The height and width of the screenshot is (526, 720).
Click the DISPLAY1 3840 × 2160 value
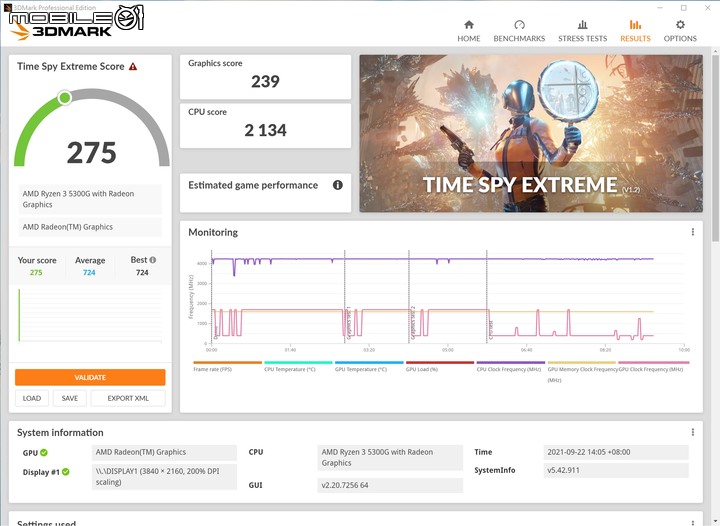[x=164, y=476]
